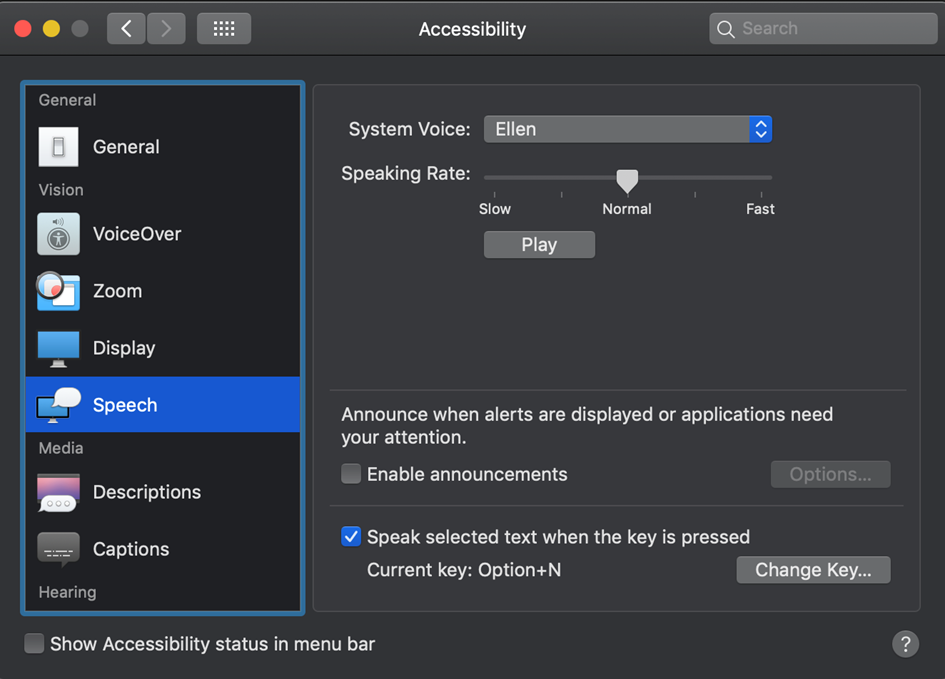Click the Captions icon in sidebar
The height and width of the screenshot is (679, 945).
point(58,549)
